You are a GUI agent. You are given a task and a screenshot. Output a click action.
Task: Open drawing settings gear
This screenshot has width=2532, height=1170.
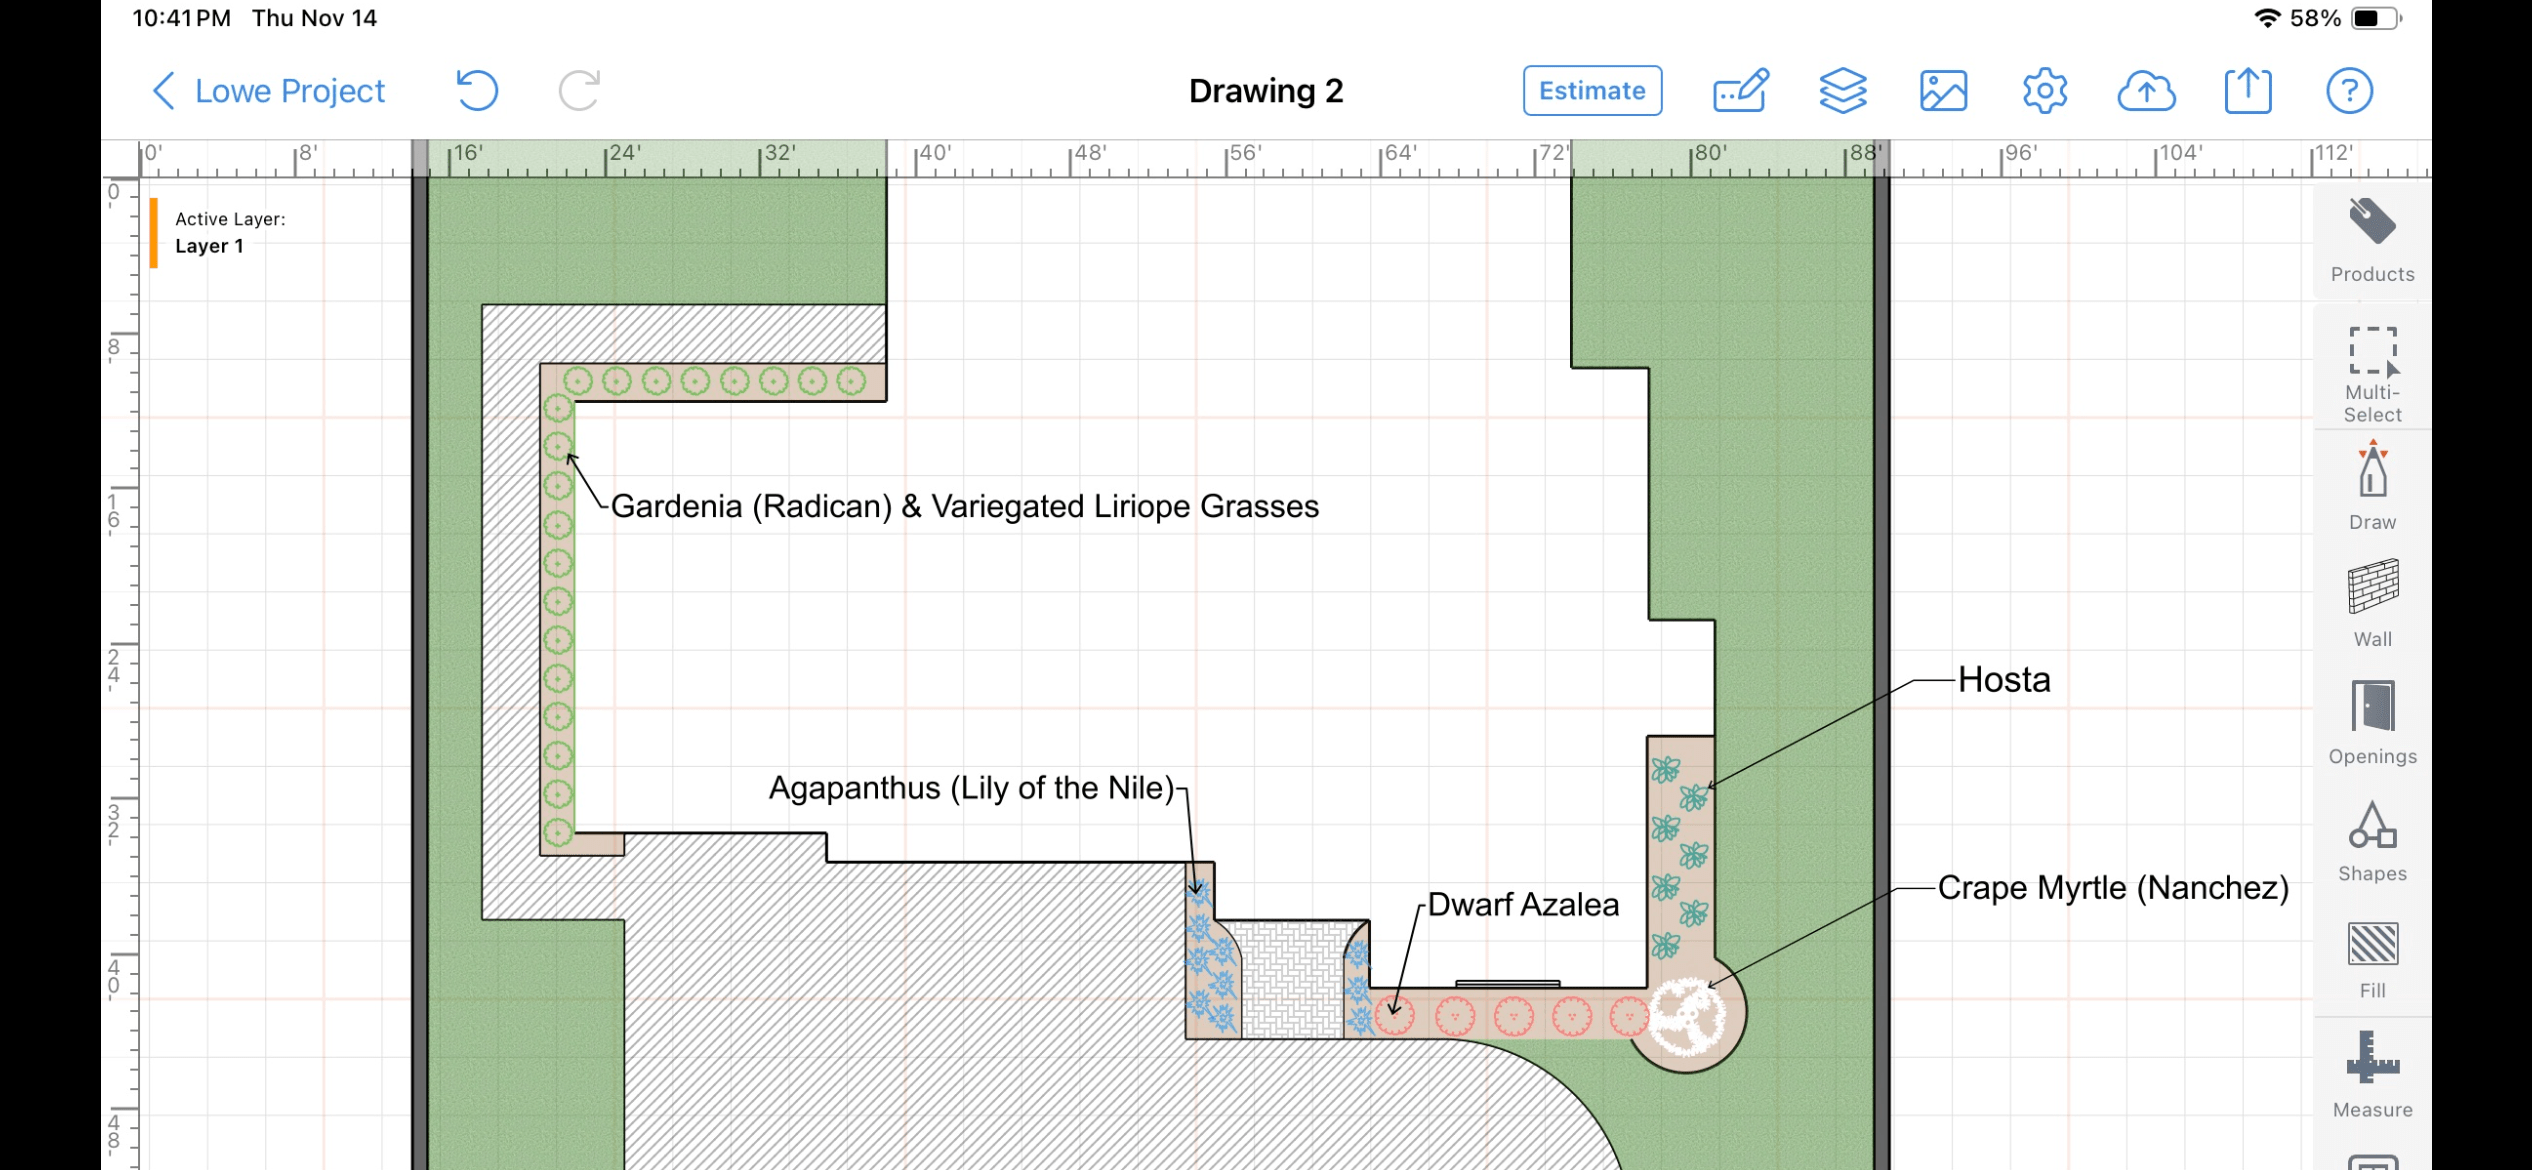tap(2044, 91)
